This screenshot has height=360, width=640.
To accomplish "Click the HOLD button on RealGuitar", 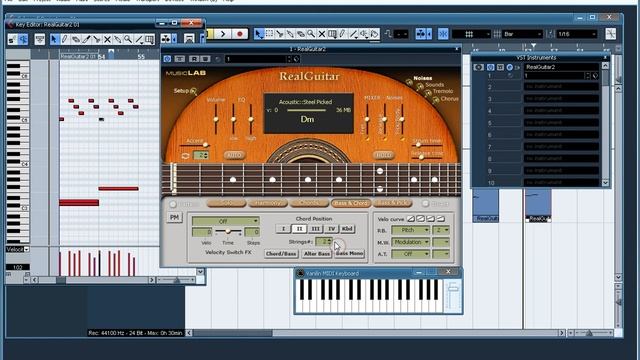I will coord(383,155).
